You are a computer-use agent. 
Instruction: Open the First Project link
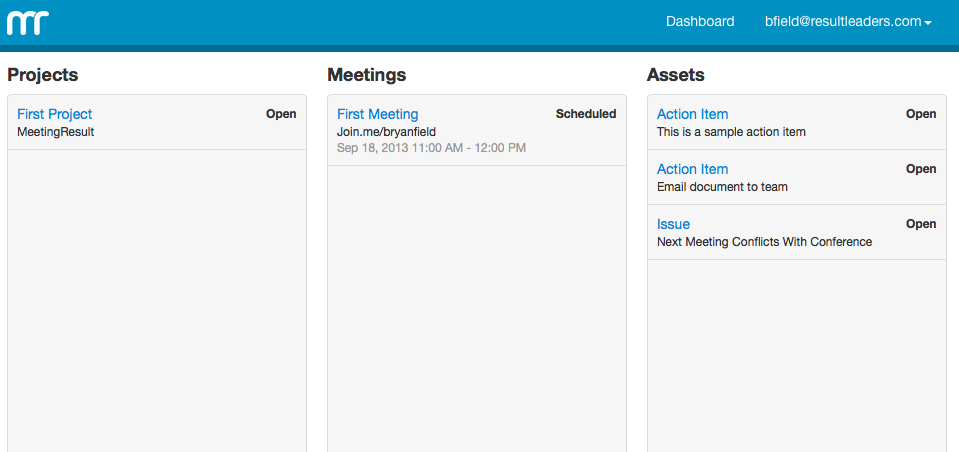(55, 114)
